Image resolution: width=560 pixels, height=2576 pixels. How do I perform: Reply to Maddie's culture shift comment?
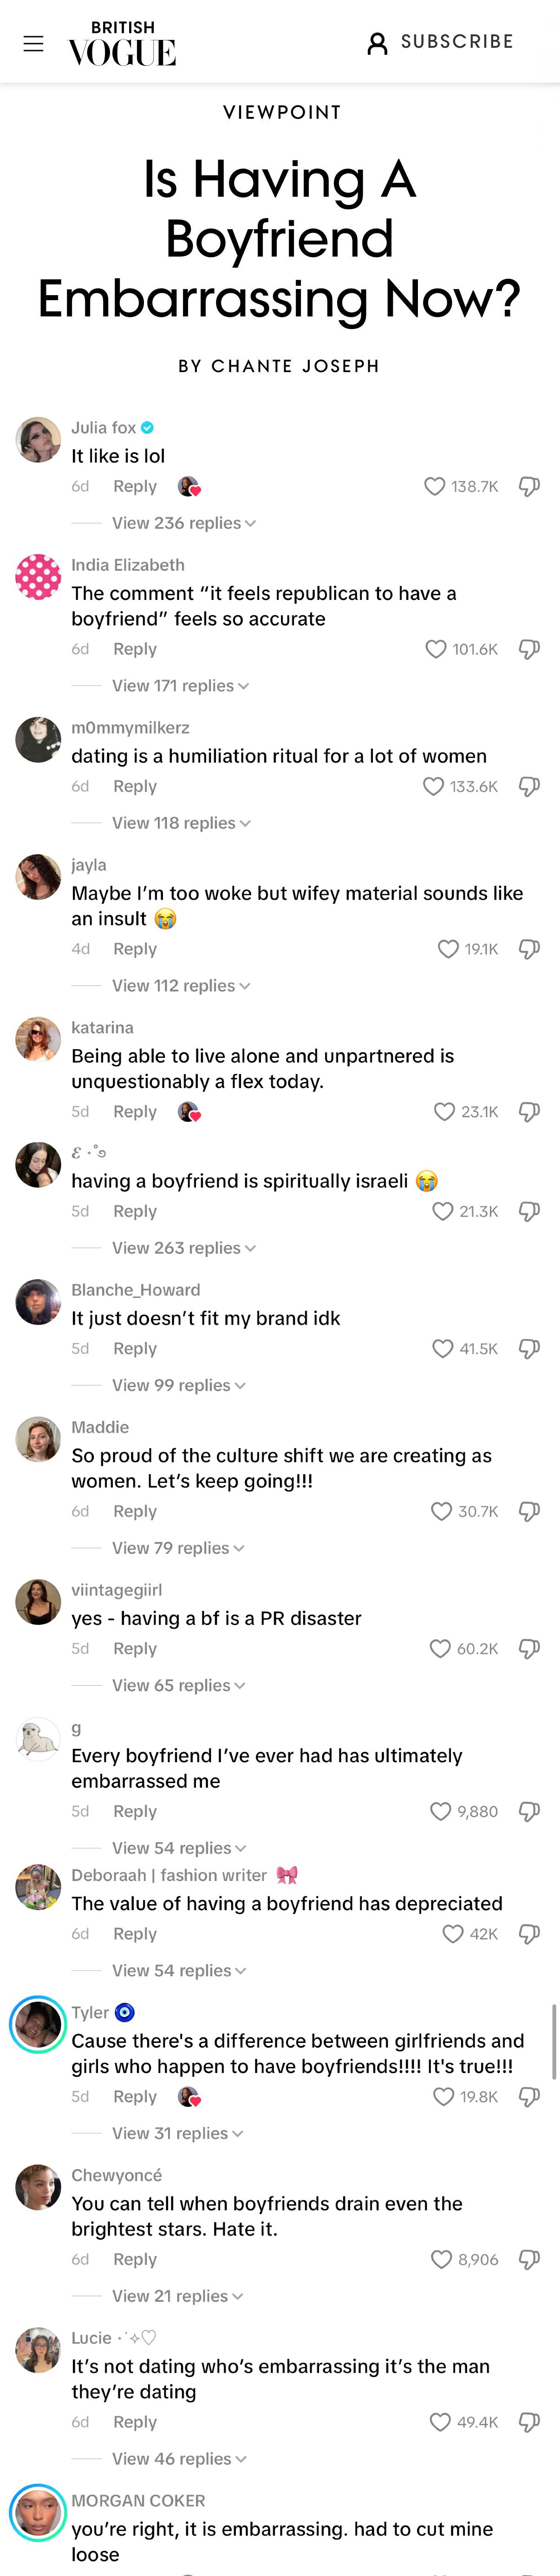click(x=135, y=1511)
